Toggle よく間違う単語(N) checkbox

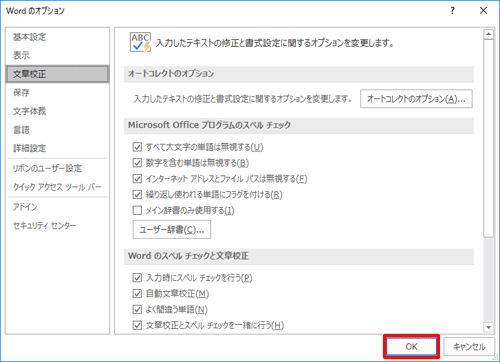[137, 309]
